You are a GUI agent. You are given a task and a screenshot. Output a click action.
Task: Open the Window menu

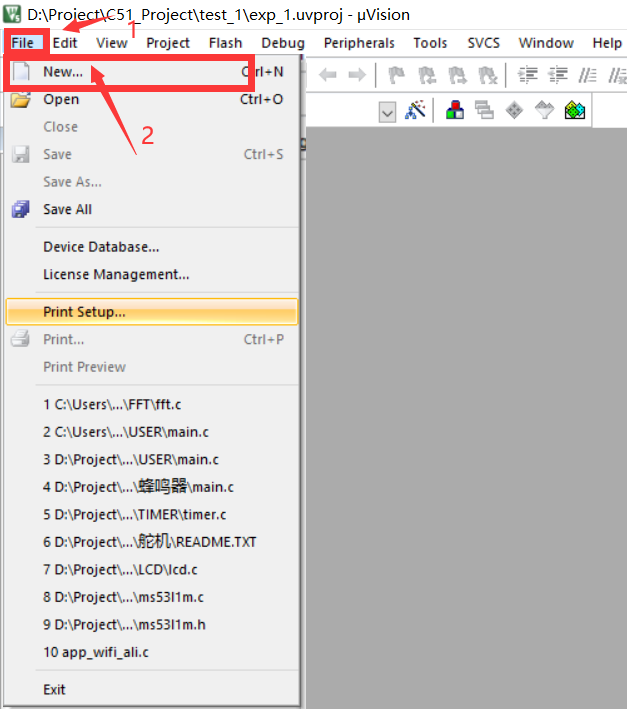point(546,43)
